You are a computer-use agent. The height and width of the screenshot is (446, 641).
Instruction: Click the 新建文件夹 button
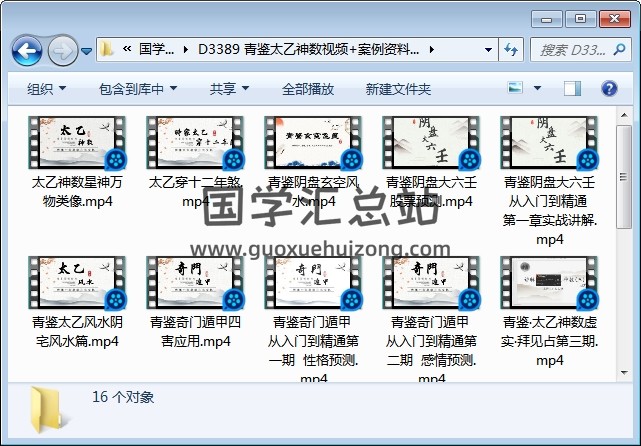point(398,89)
